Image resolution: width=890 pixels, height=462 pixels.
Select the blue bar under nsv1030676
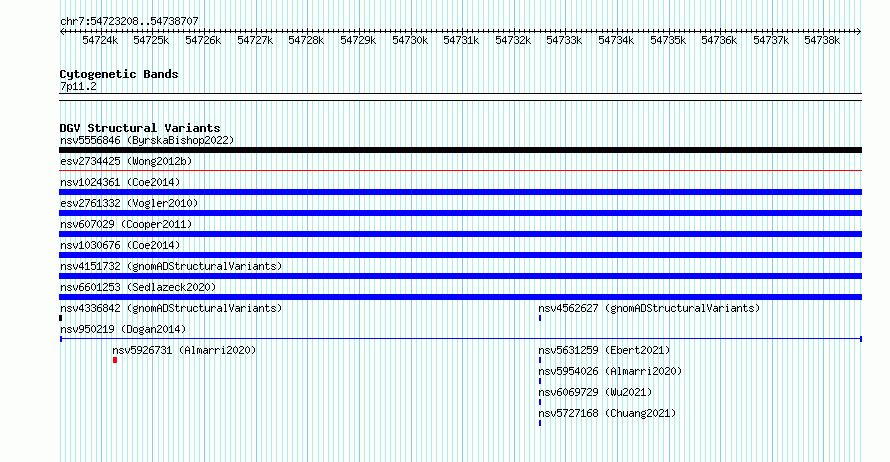click(460, 255)
